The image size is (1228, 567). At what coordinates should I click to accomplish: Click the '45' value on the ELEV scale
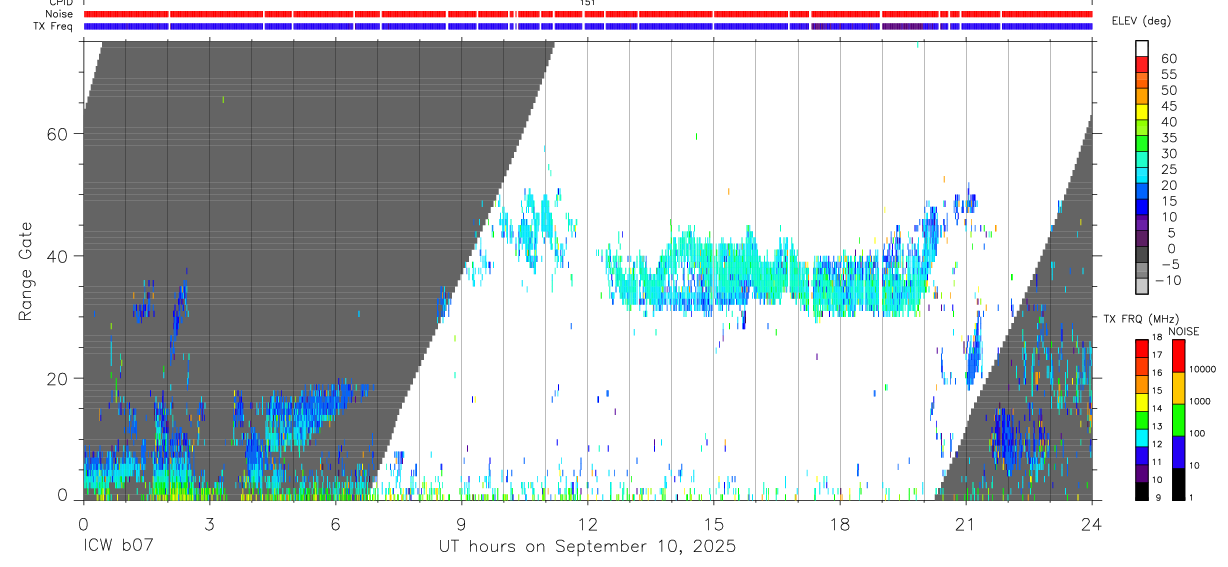1169,106
